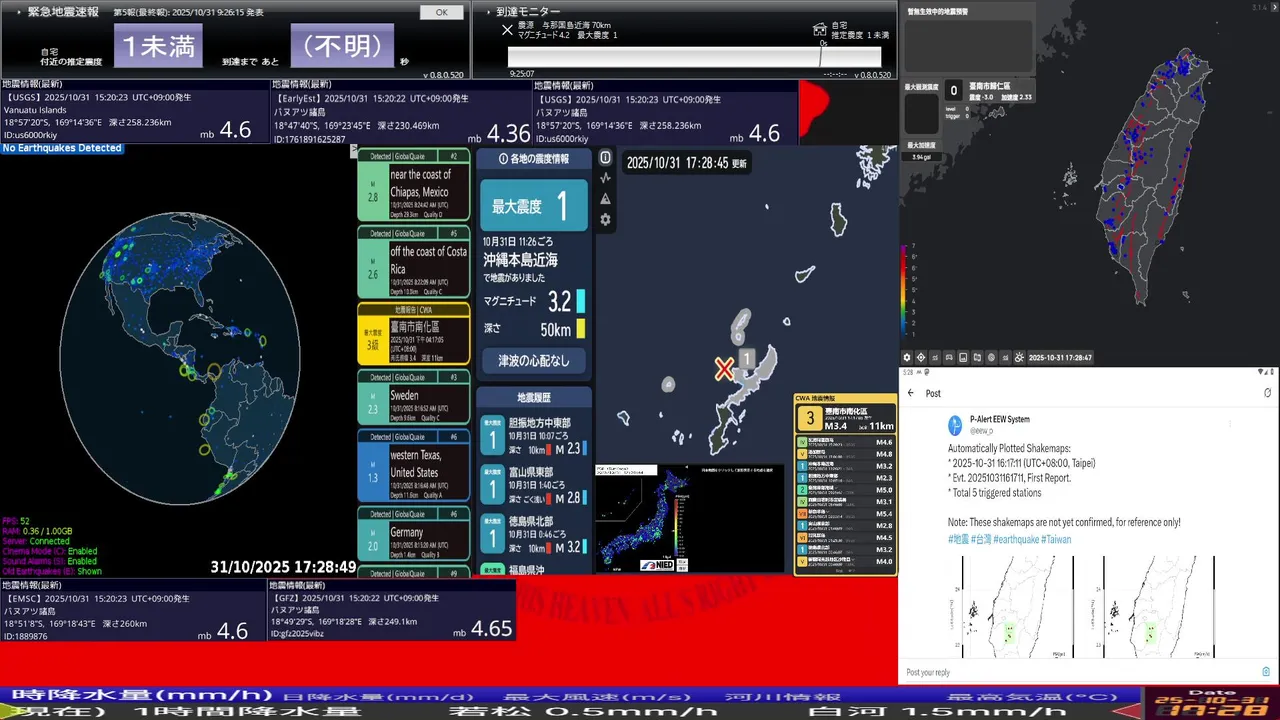Click the 1未満 estimated intensity box
The width and height of the screenshot is (1280, 720).
pos(158,45)
